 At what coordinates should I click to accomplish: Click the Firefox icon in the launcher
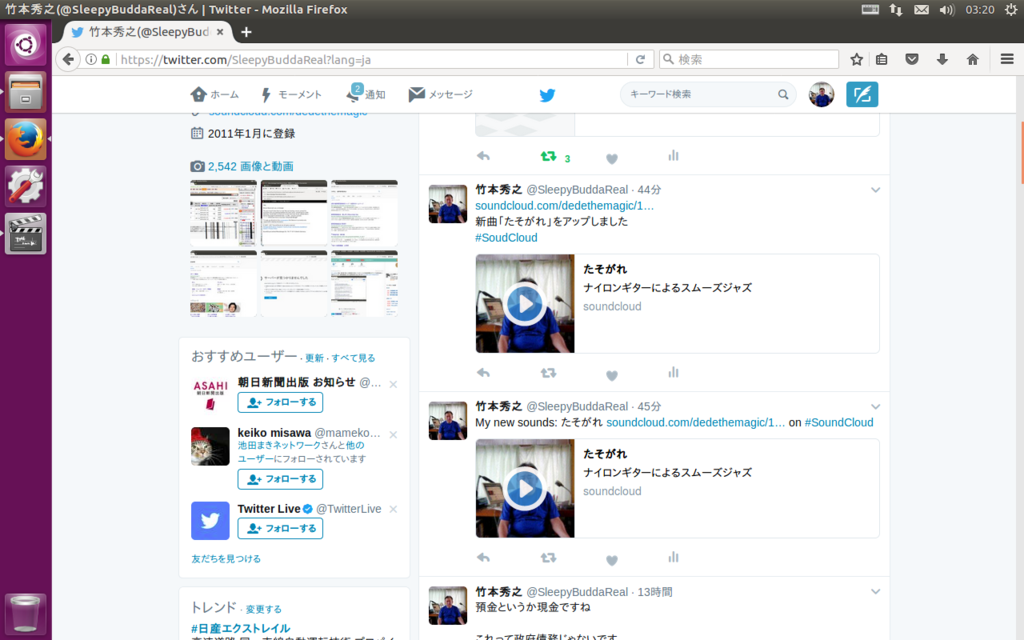tap(25, 139)
